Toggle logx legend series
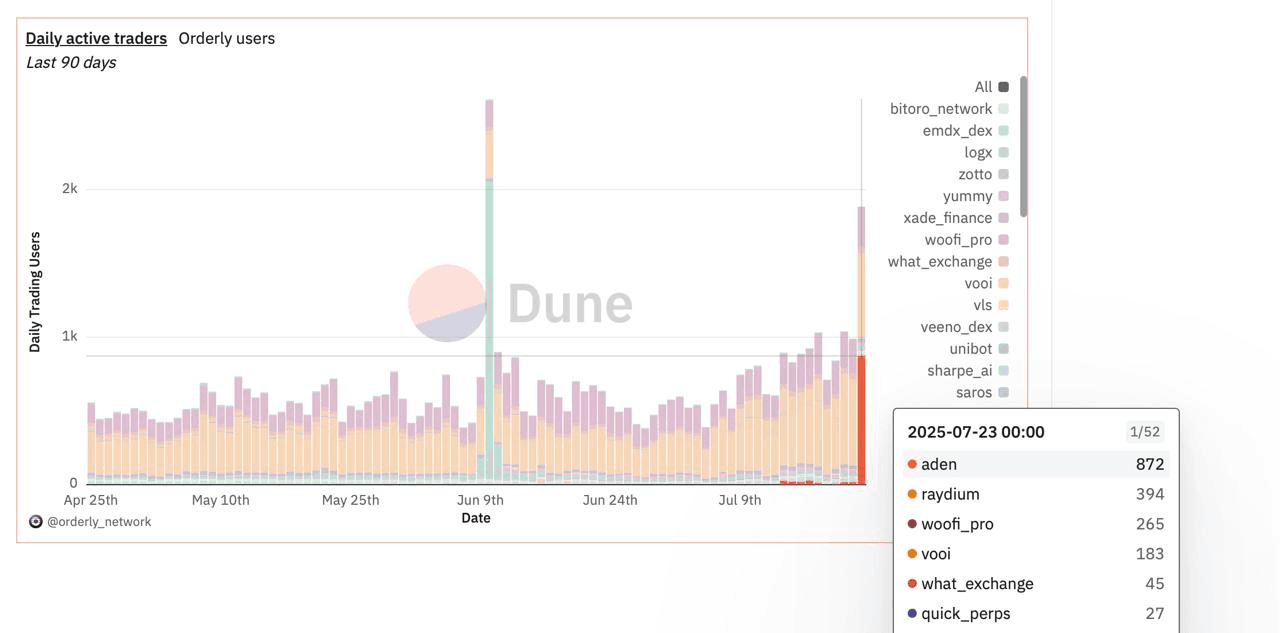 tap(986, 153)
